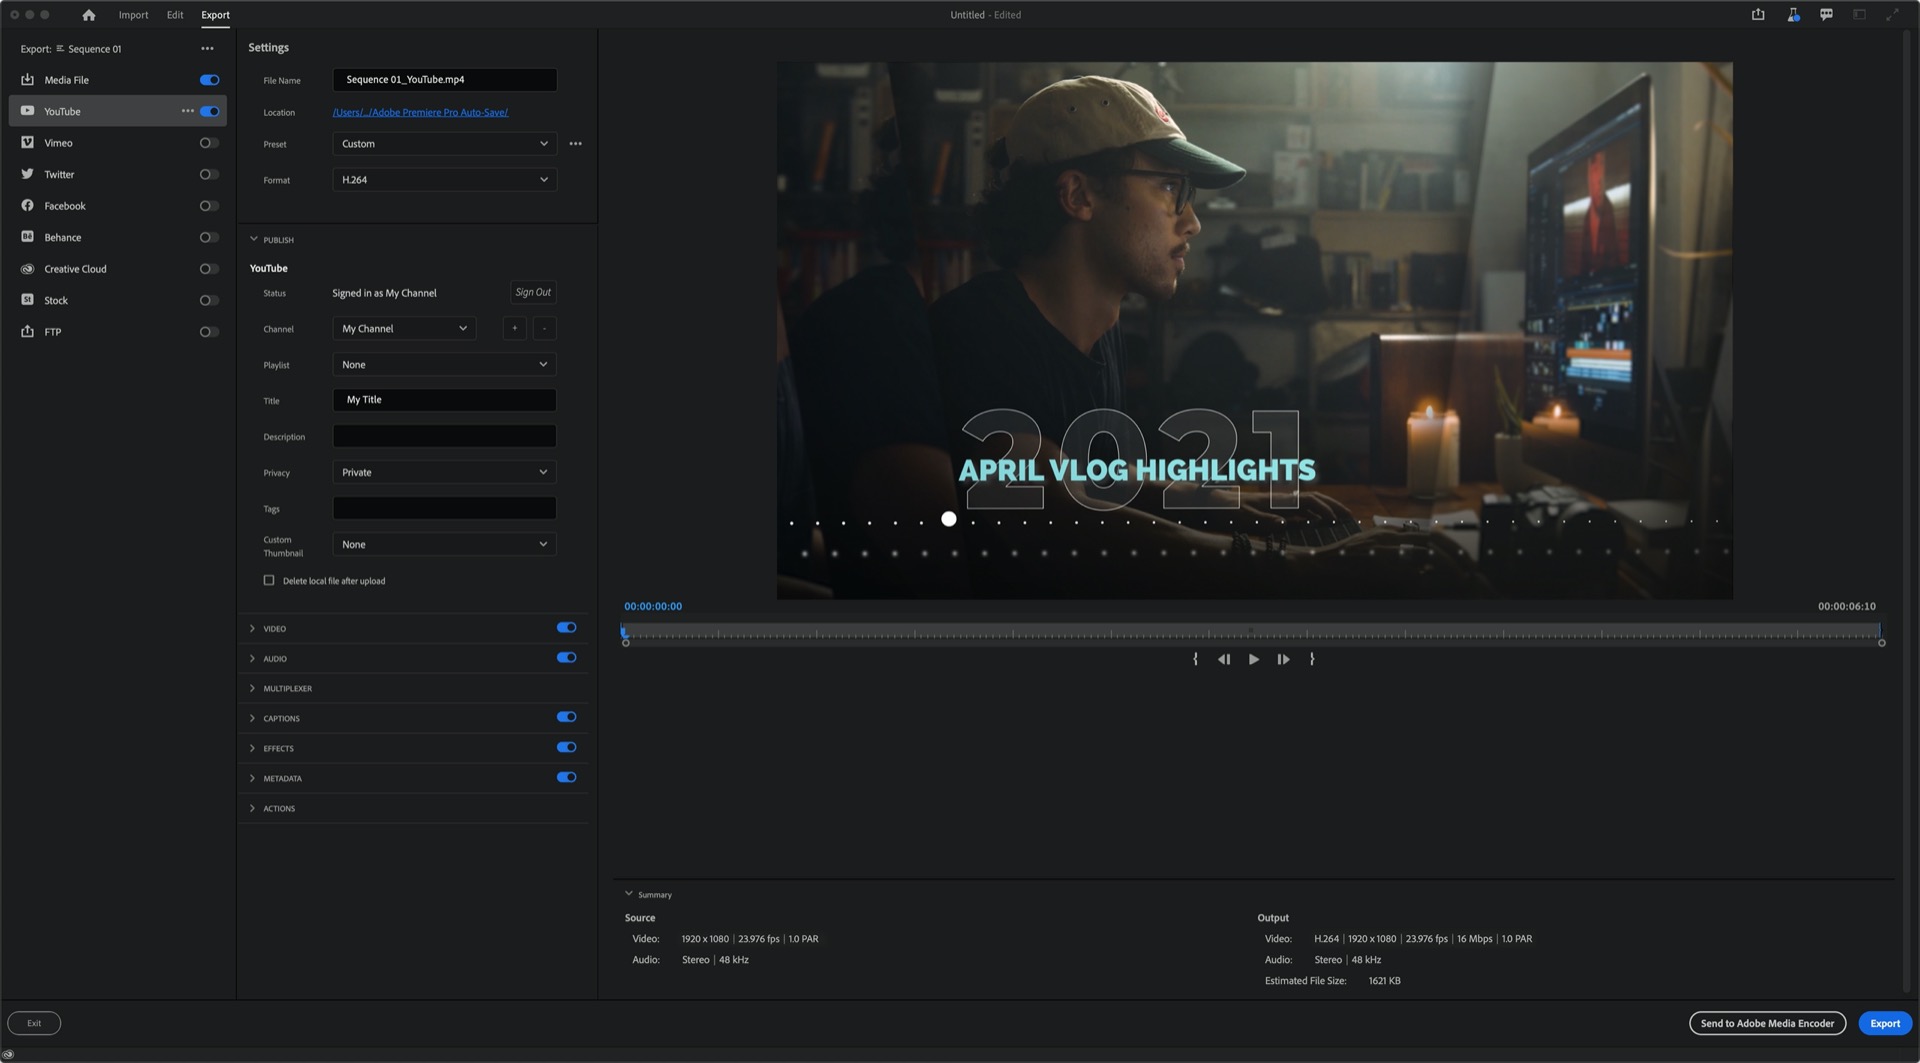Open the quick export share icon top right

1758,15
